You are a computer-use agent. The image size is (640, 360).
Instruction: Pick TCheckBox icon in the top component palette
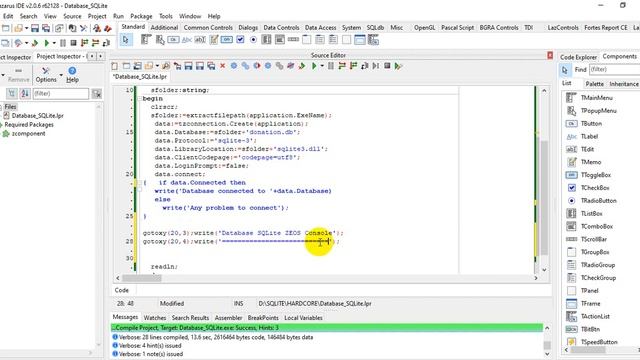[x=240, y=40]
